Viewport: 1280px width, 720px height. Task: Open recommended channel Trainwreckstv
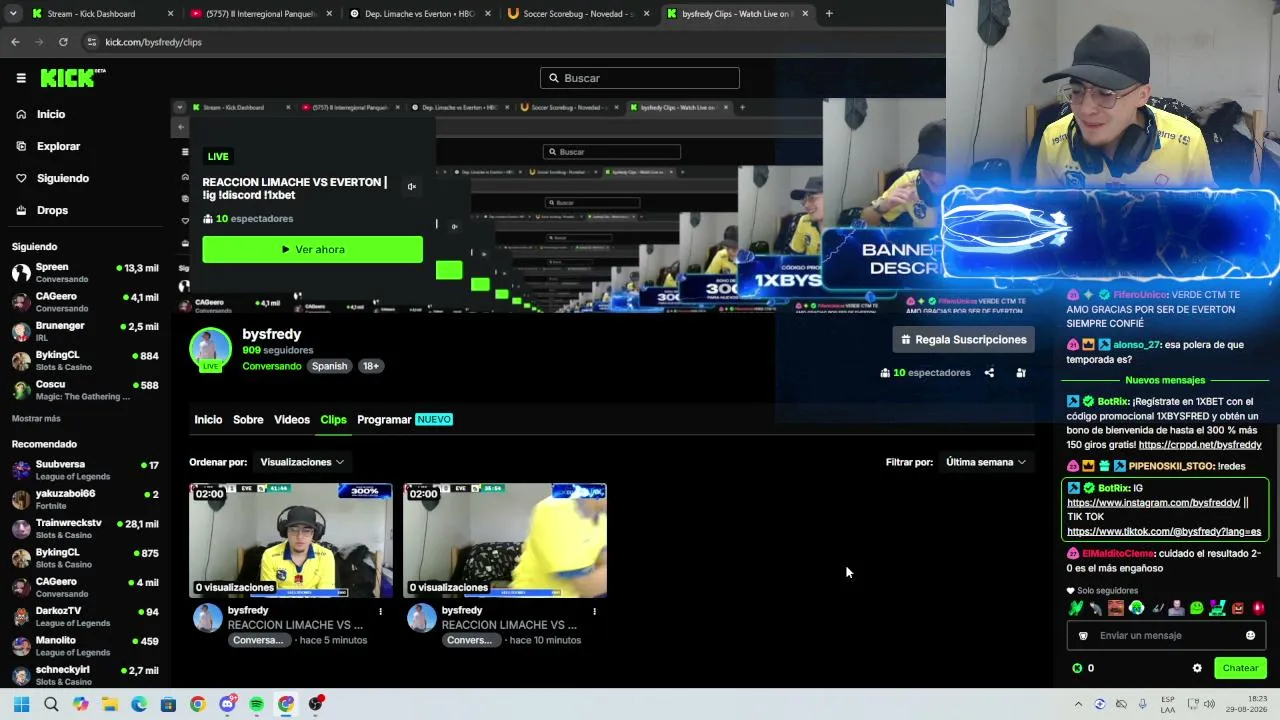[85, 528]
